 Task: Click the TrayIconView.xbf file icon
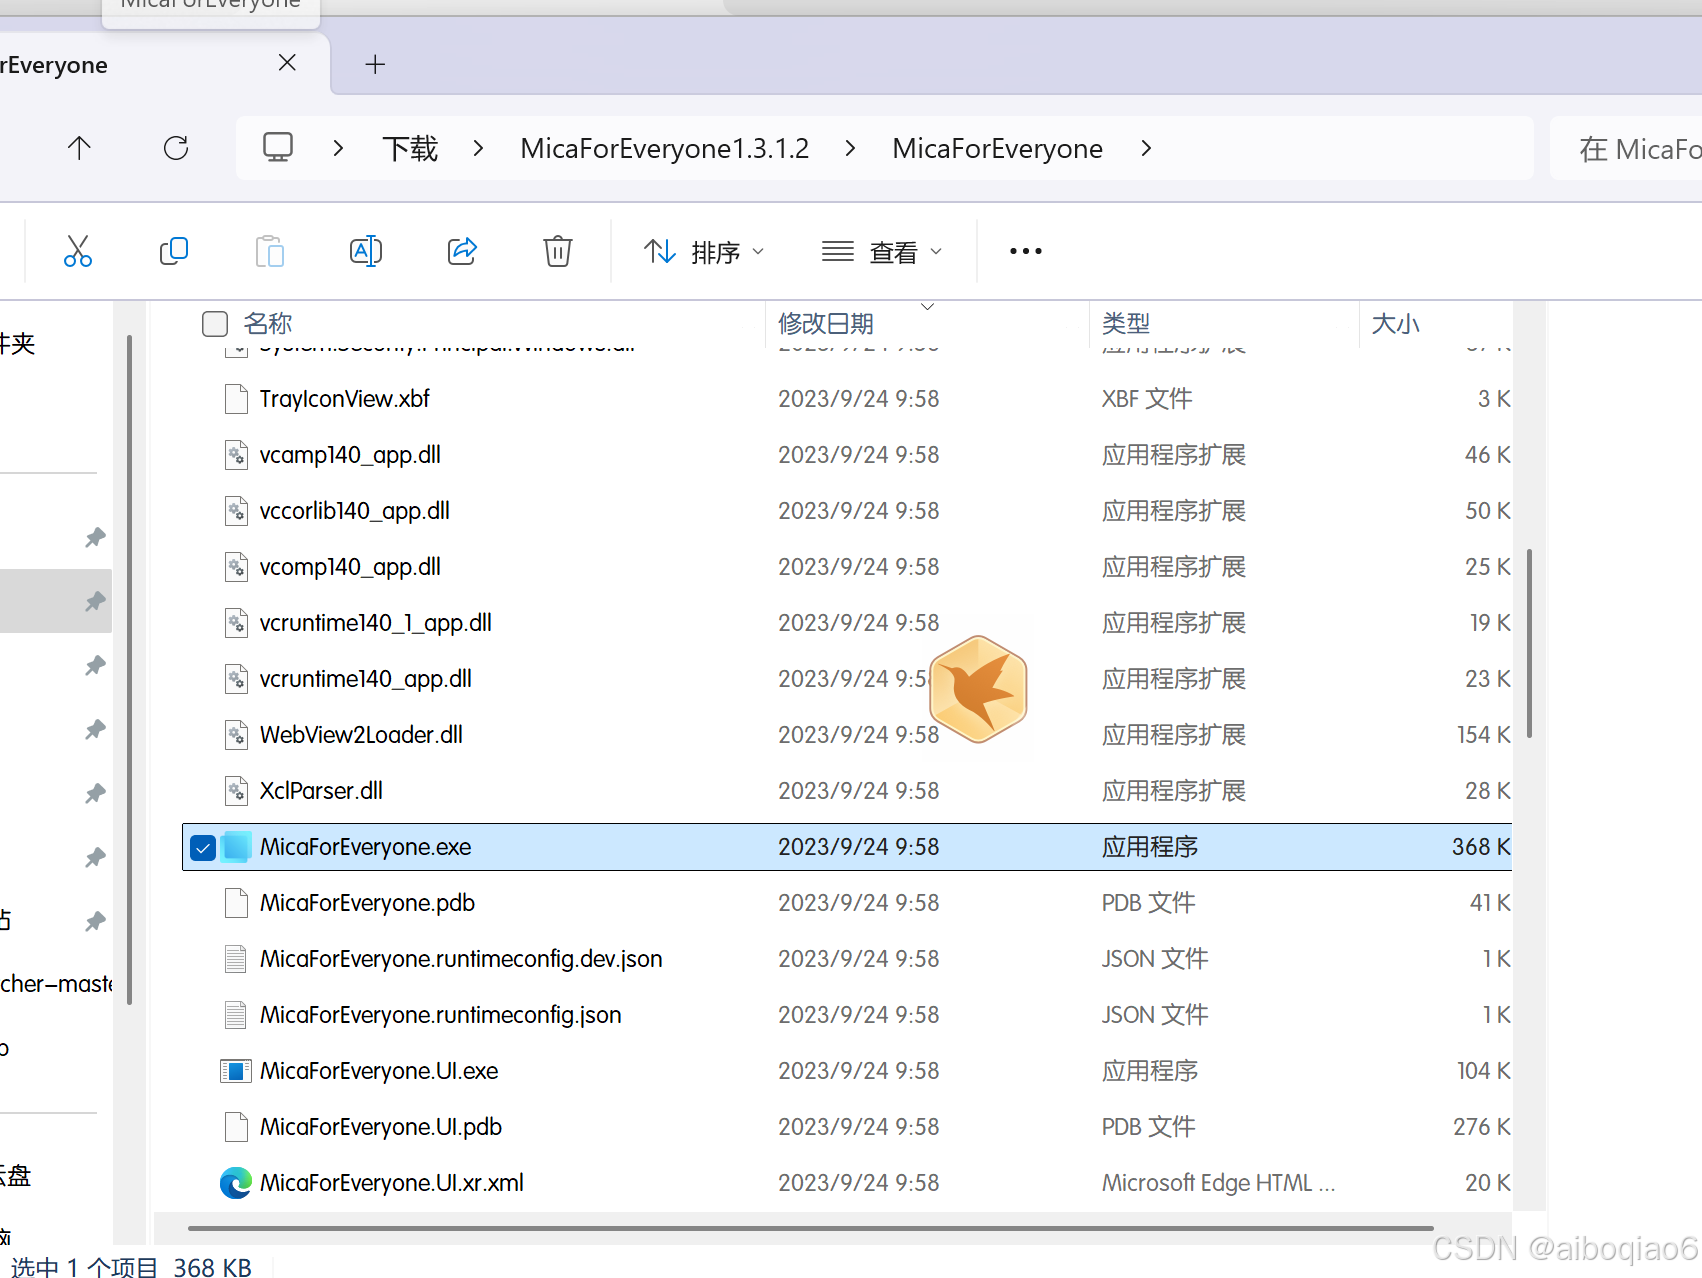(x=236, y=399)
